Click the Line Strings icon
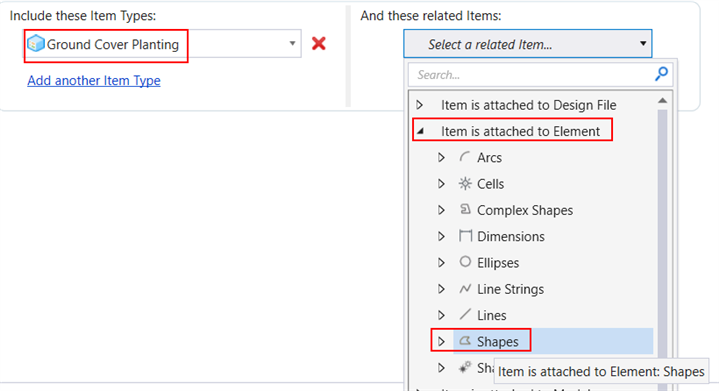The height and width of the screenshot is (391, 719). pos(465,289)
